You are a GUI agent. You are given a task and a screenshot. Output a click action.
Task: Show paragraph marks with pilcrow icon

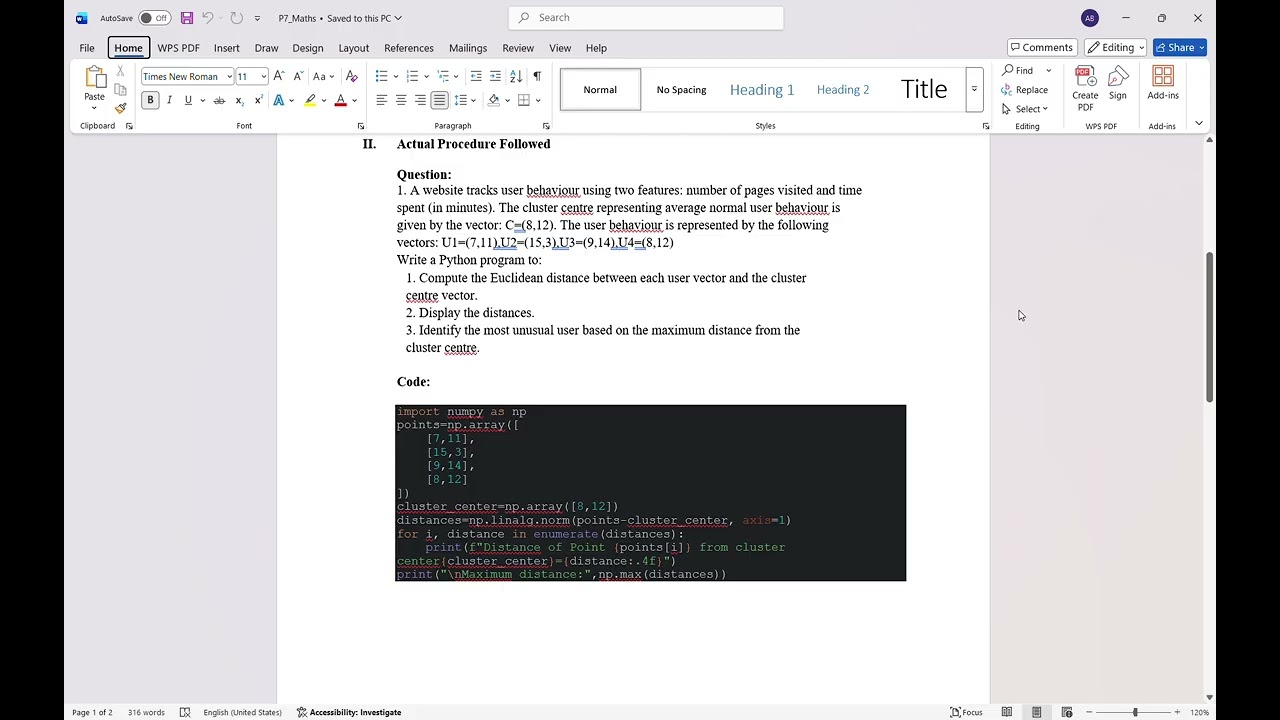[537, 76]
